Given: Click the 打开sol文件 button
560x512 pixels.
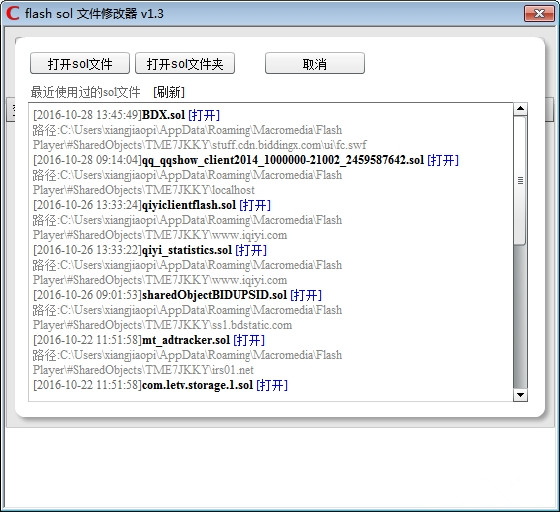Looking at the screenshot, I should [x=80, y=64].
